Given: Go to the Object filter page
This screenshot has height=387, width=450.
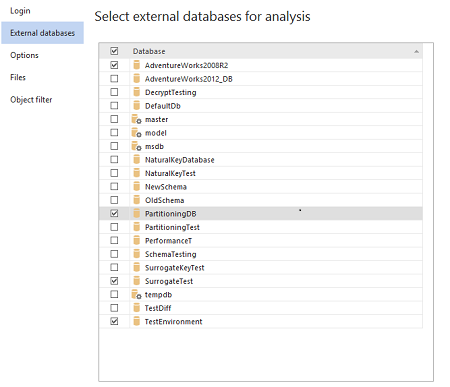Looking at the screenshot, I should (x=31, y=100).
